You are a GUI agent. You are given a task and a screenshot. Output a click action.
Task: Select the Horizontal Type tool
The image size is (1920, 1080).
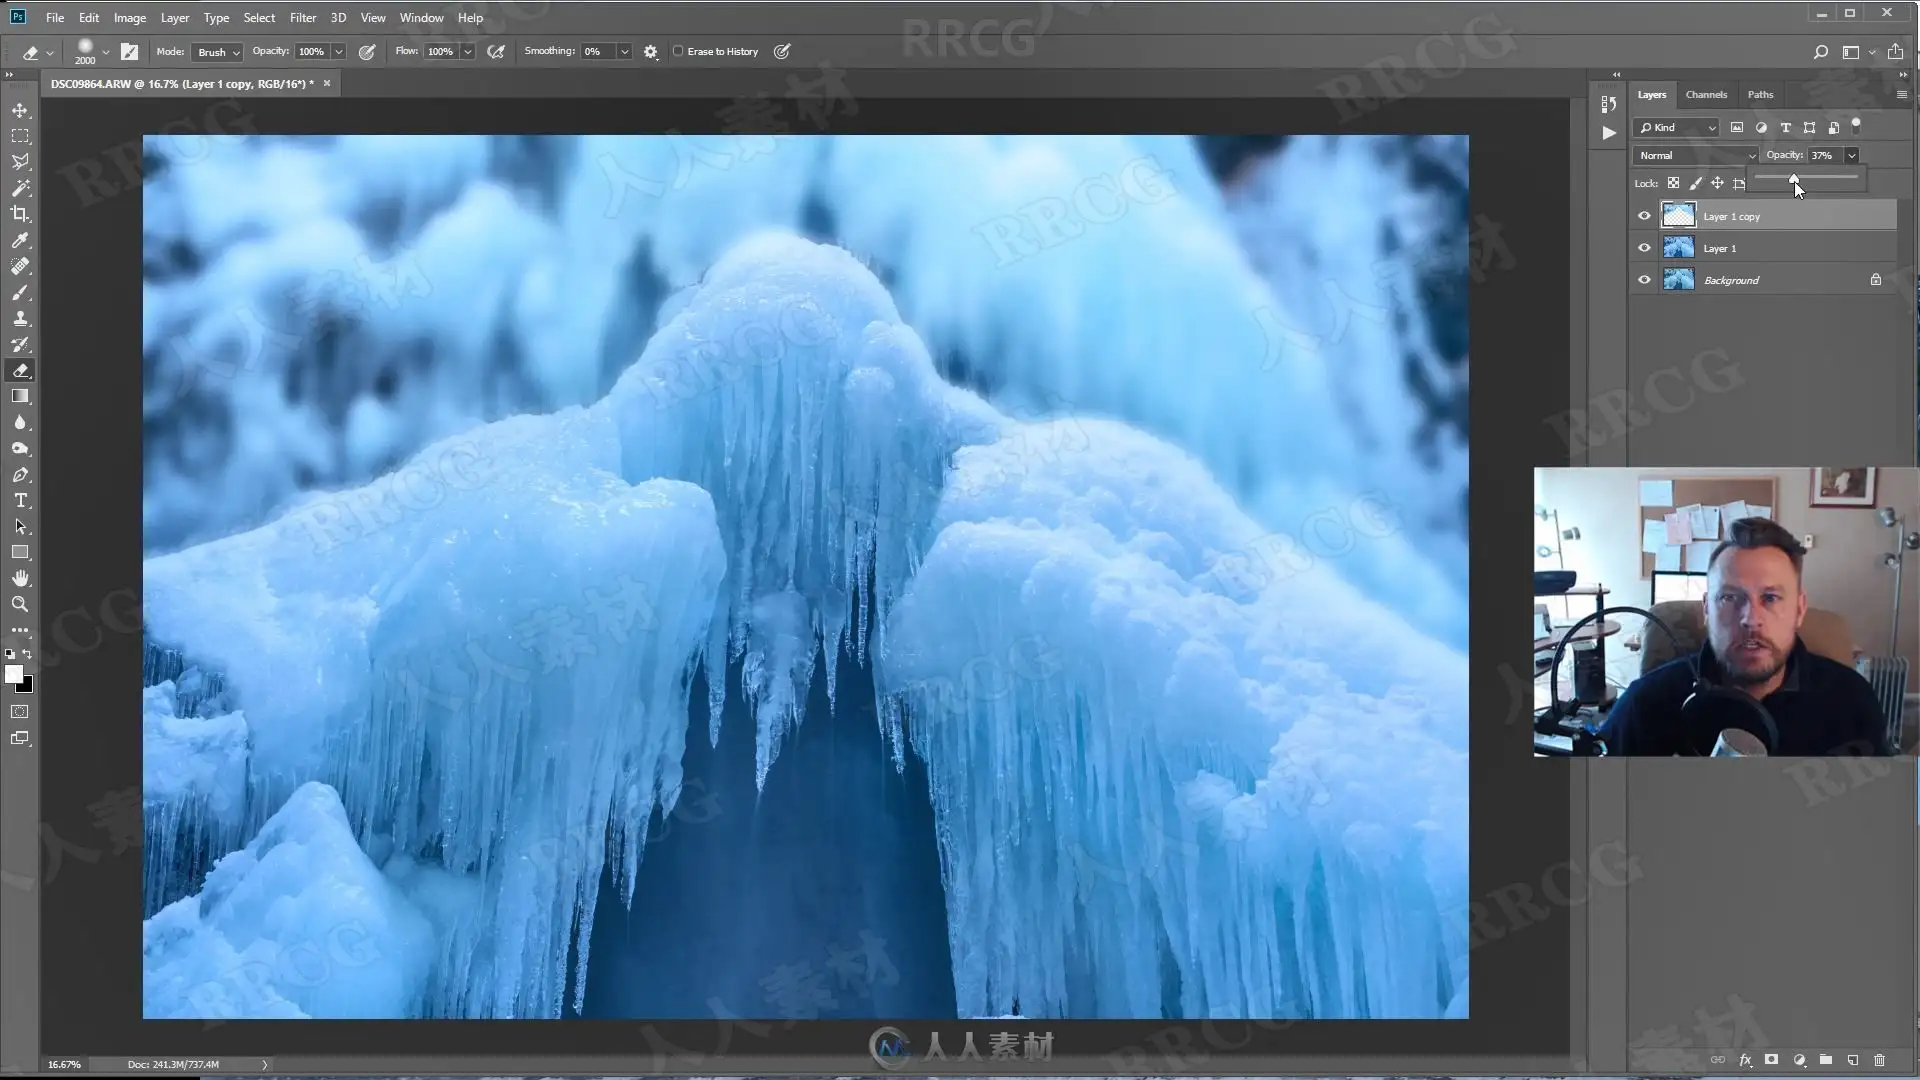(20, 500)
